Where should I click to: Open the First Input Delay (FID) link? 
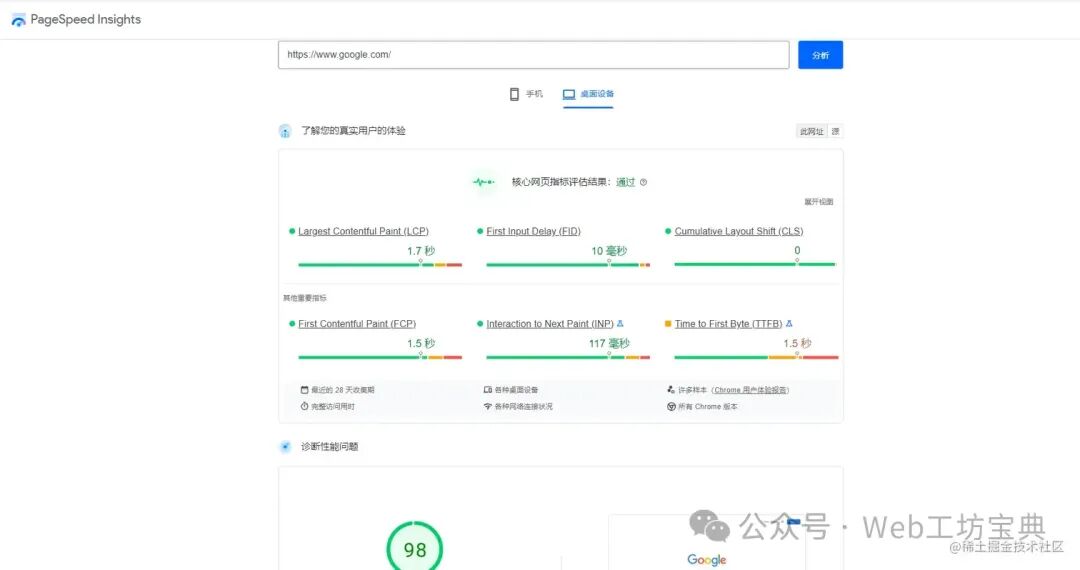[x=533, y=231]
